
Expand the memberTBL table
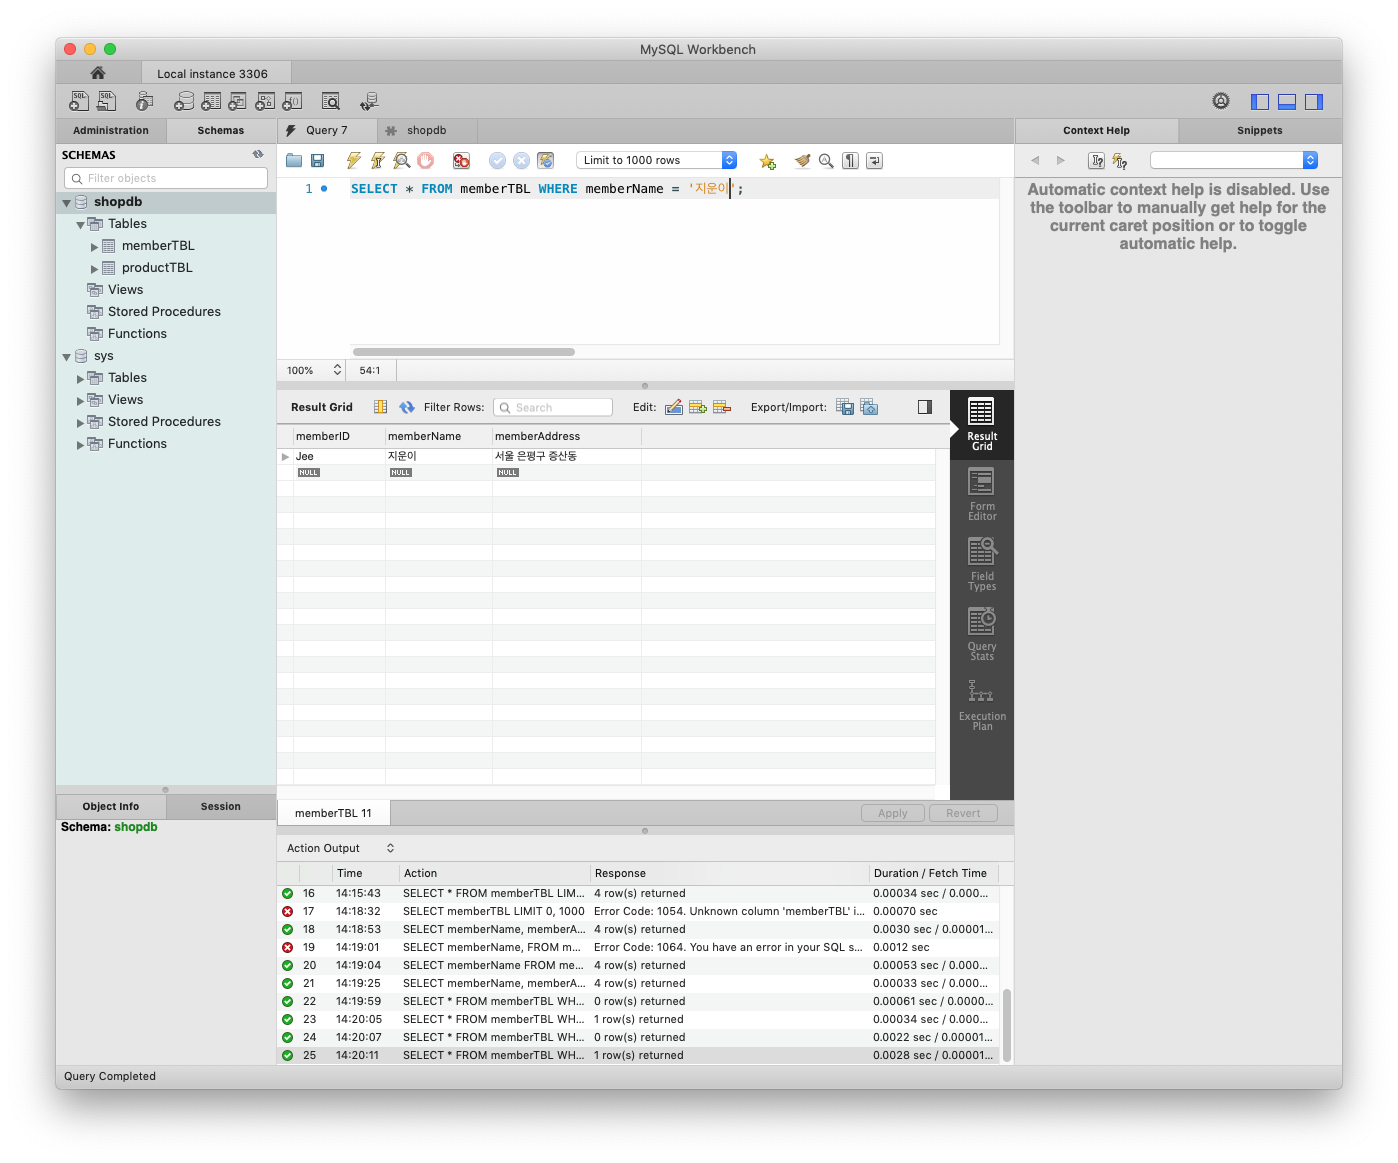click(95, 246)
